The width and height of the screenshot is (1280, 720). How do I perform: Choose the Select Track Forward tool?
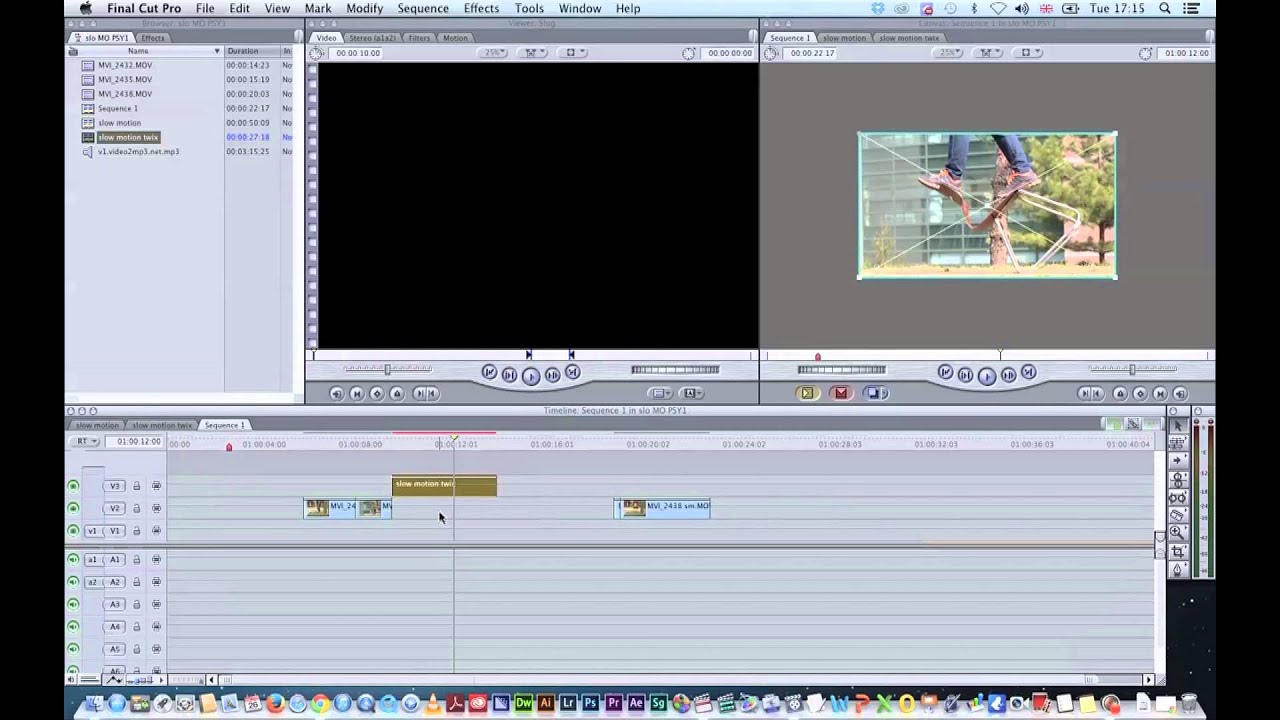click(x=1178, y=461)
